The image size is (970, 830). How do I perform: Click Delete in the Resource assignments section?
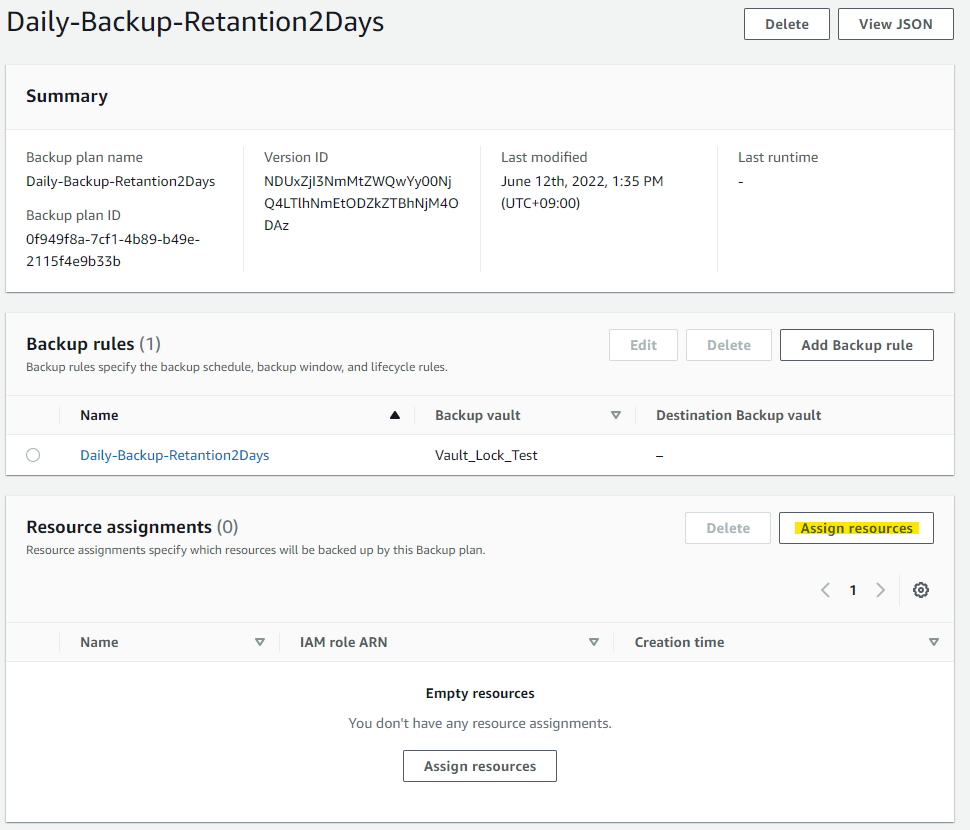tap(728, 527)
